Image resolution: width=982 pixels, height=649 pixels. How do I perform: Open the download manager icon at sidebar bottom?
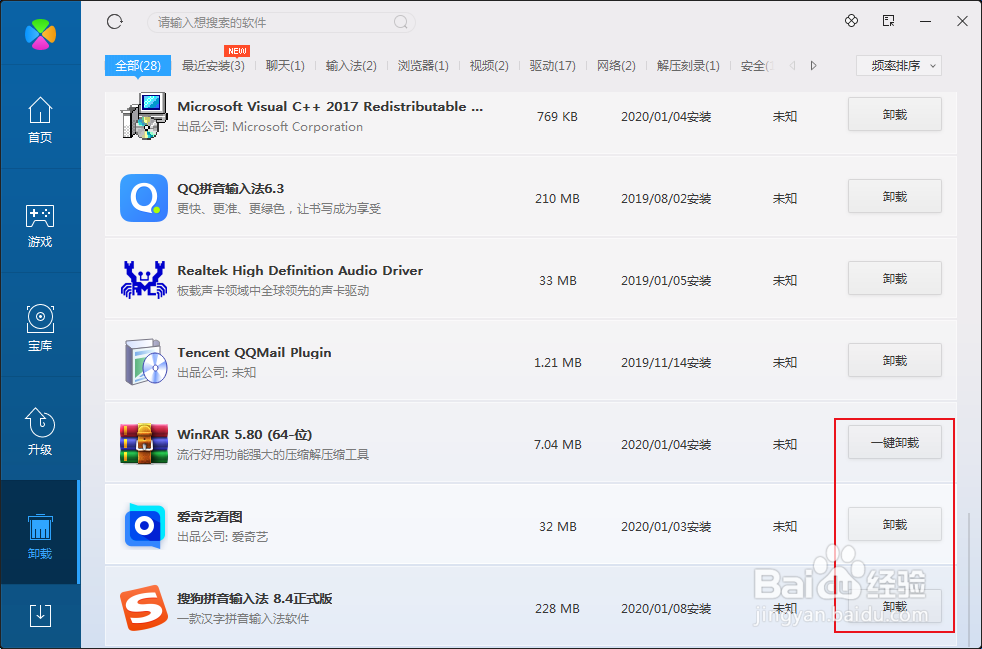pos(40,617)
